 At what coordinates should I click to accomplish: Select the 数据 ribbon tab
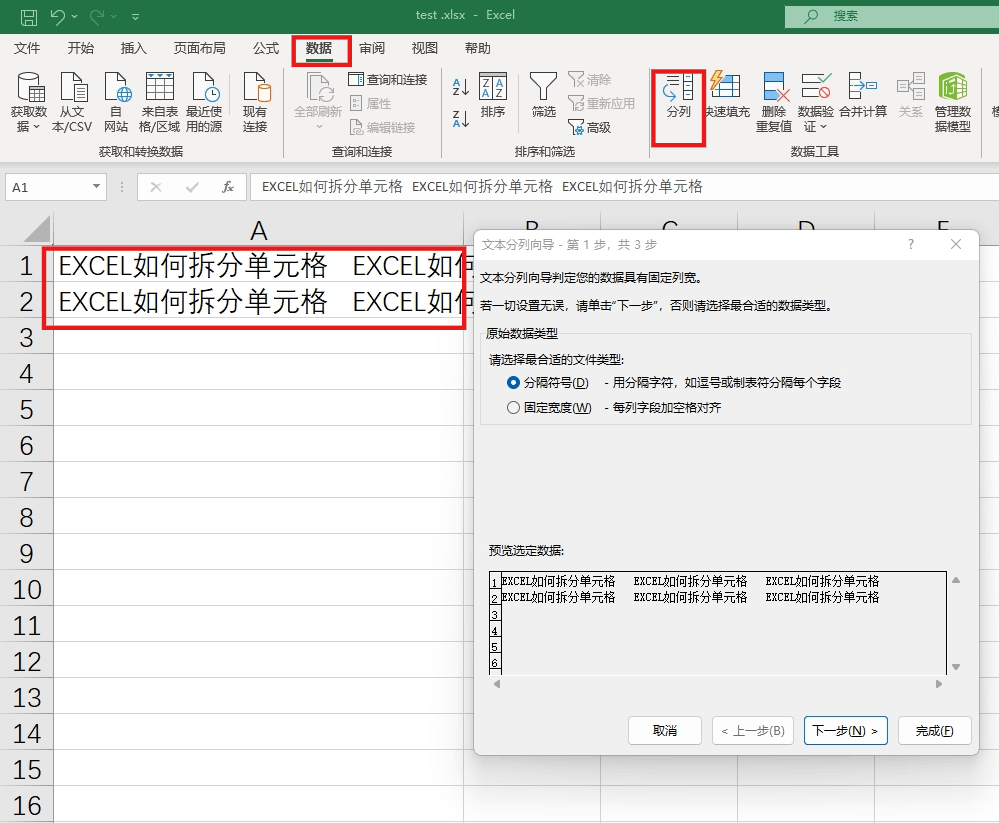point(319,49)
